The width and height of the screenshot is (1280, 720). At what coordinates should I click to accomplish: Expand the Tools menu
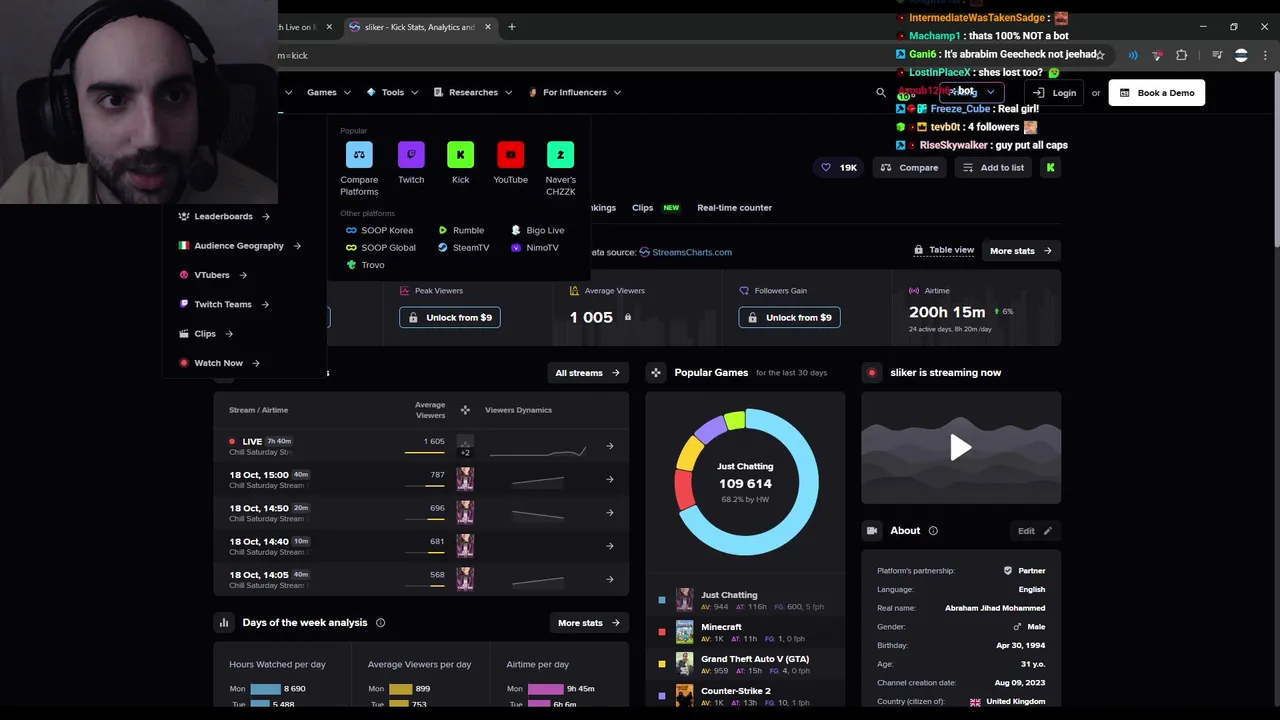point(392,92)
